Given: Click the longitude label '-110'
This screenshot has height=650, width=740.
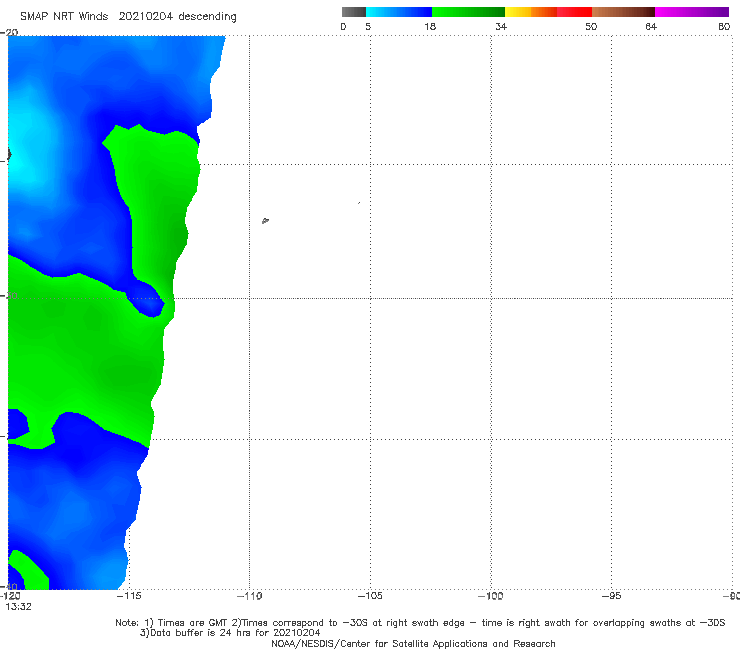Looking at the screenshot, I should coord(249,596).
